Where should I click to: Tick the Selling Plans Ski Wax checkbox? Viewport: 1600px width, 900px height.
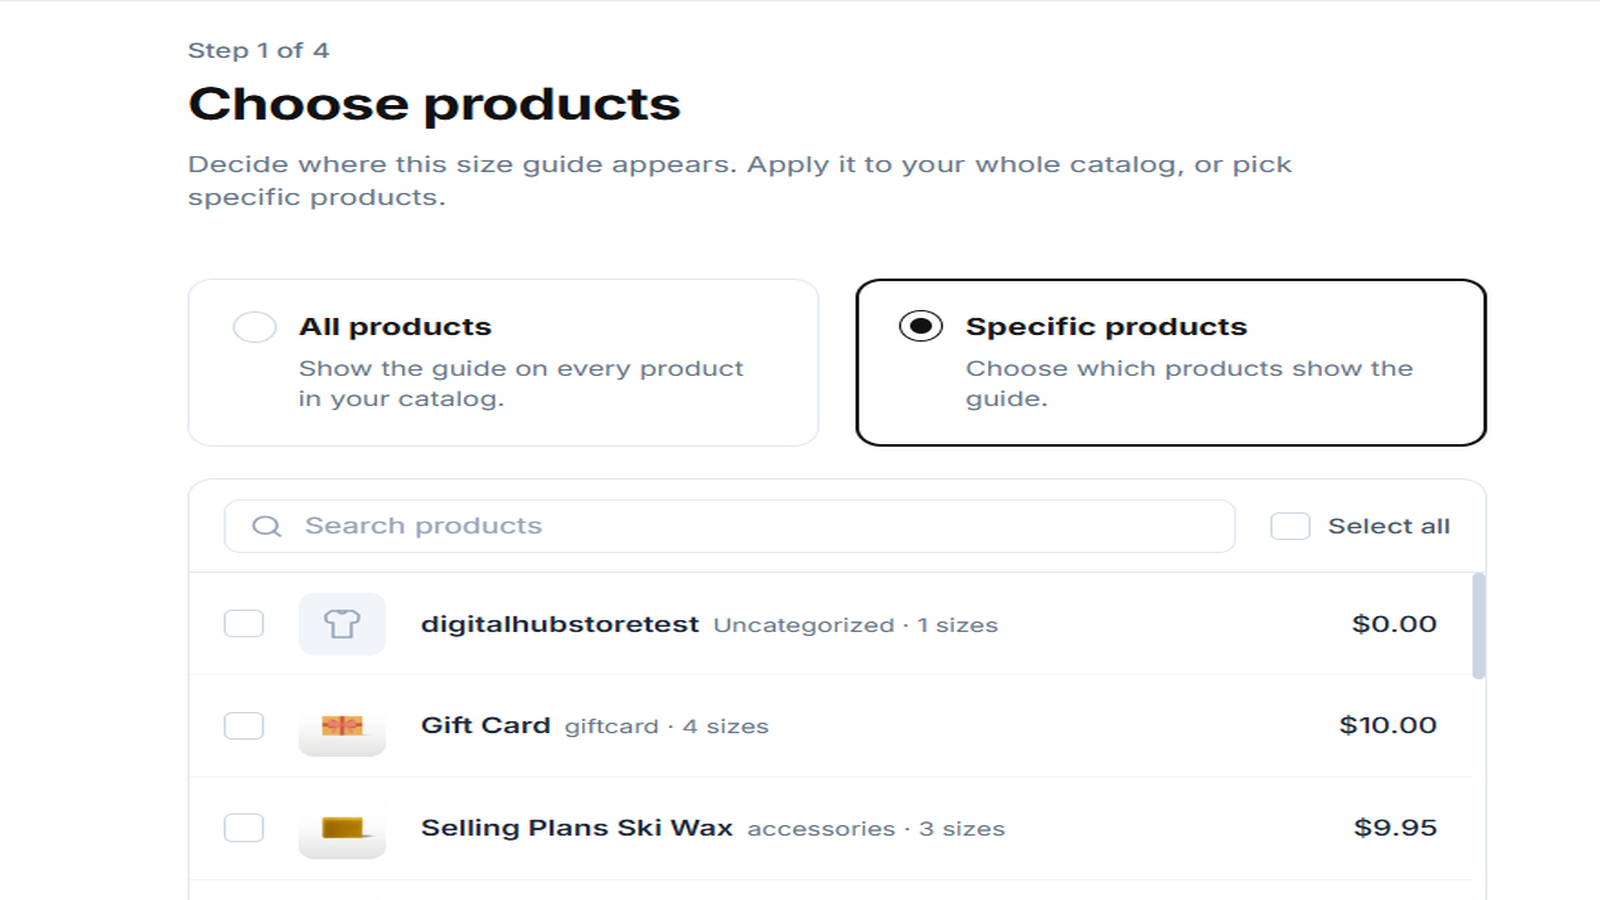(x=244, y=828)
